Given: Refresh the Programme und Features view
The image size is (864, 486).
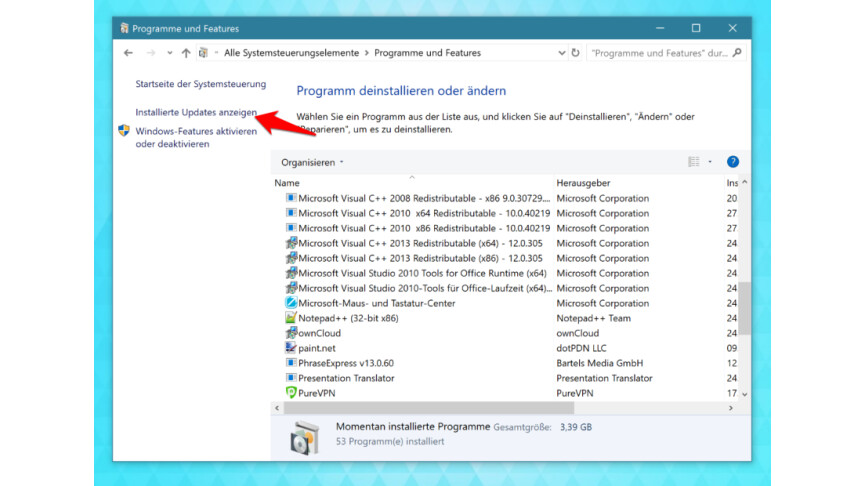Looking at the screenshot, I should tap(576, 53).
